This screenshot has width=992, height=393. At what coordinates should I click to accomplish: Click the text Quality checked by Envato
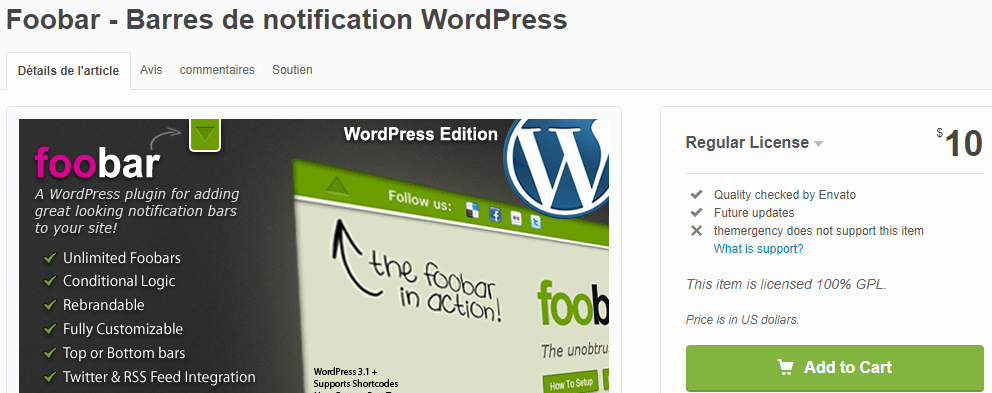click(785, 194)
